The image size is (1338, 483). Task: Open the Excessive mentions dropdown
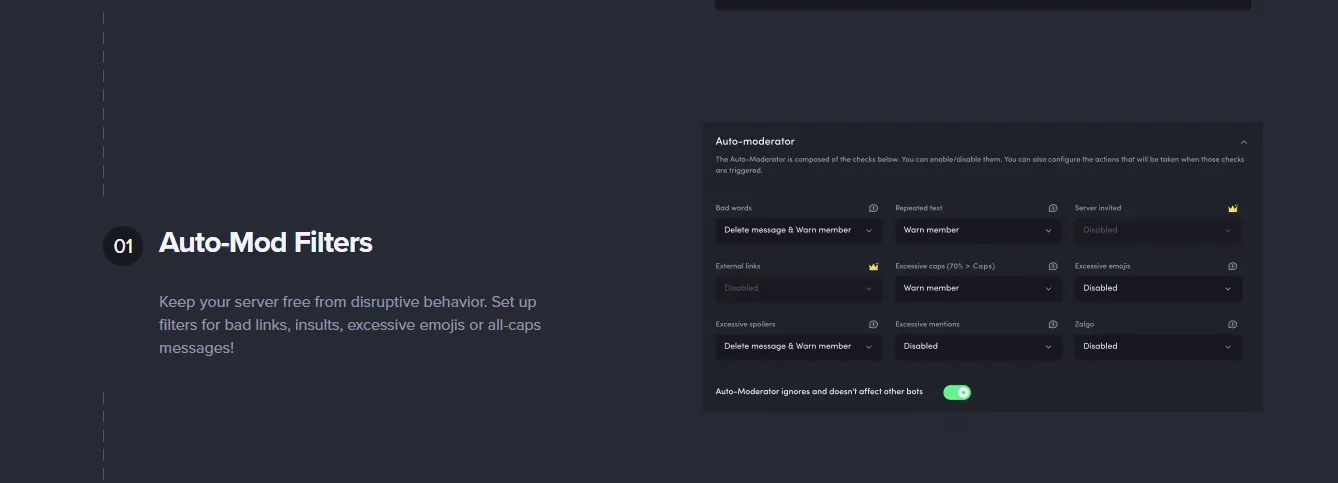978,346
